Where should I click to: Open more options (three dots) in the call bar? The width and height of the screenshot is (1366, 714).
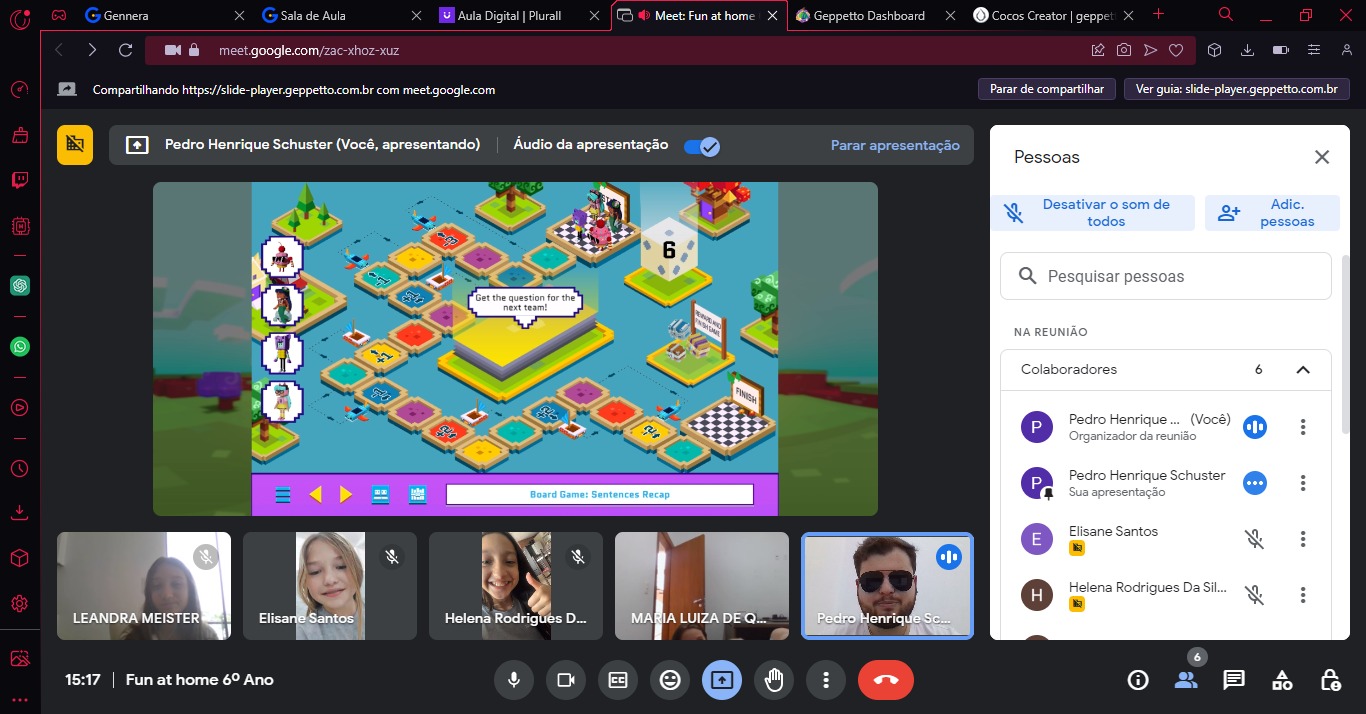826,680
